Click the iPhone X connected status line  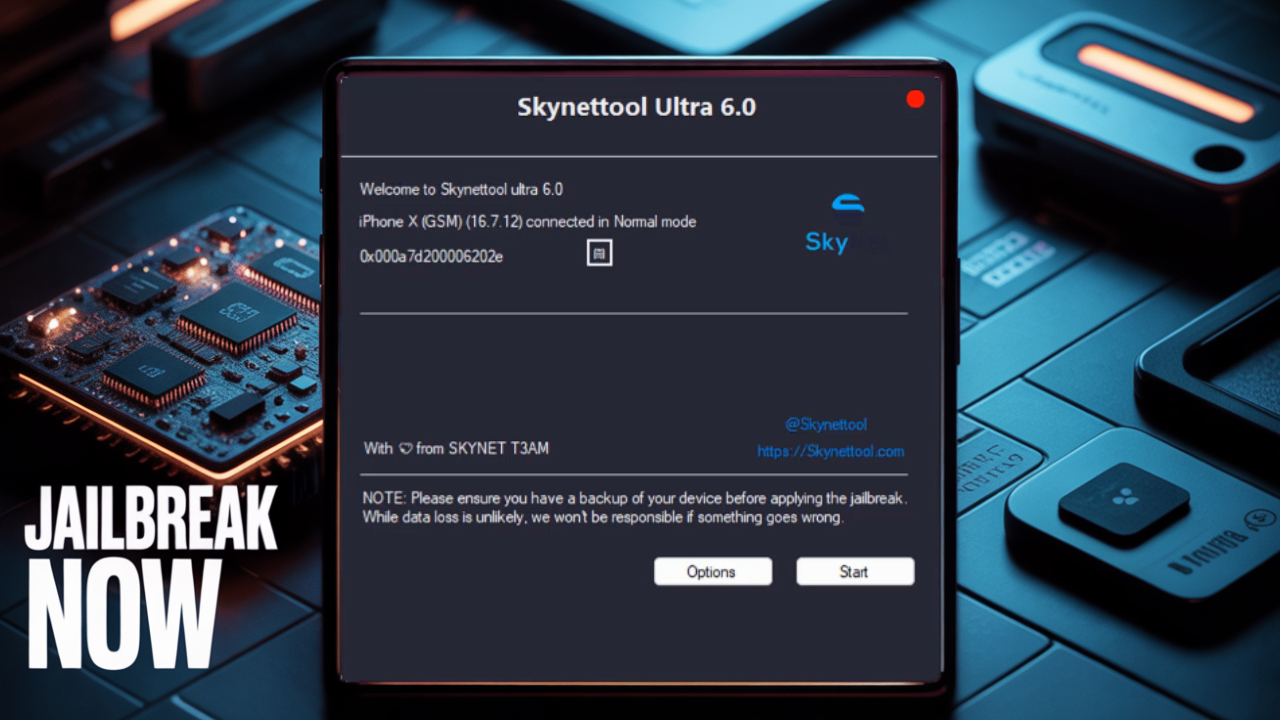point(527,222)
